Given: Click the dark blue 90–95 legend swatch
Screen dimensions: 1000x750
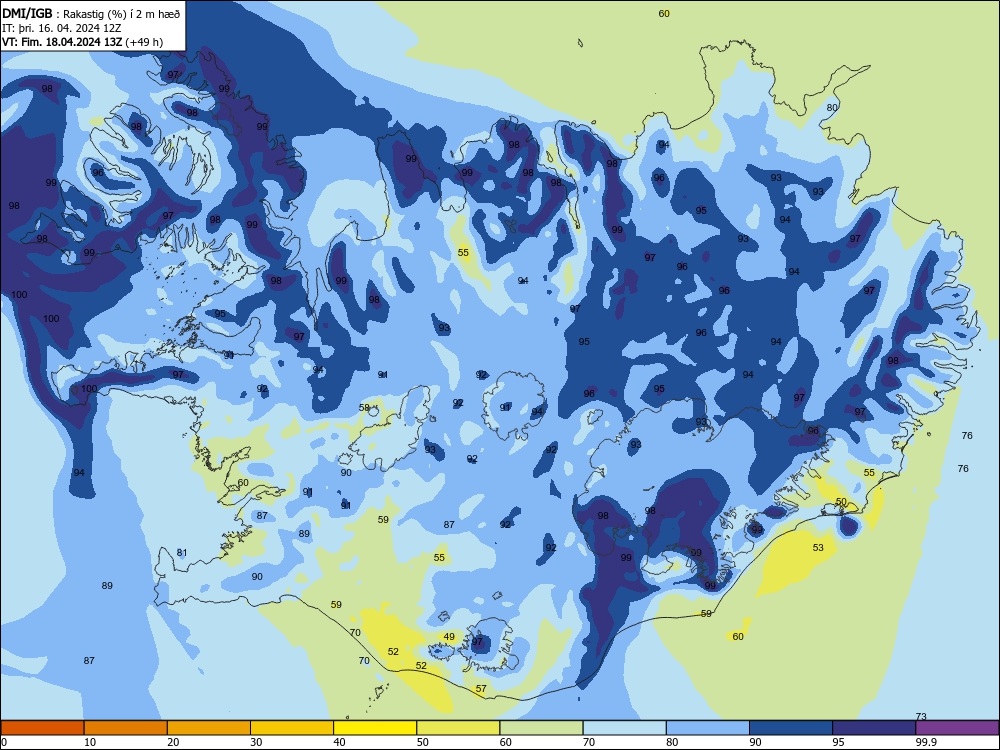Looking at the screenshot, I should click(x=791, y=728).
